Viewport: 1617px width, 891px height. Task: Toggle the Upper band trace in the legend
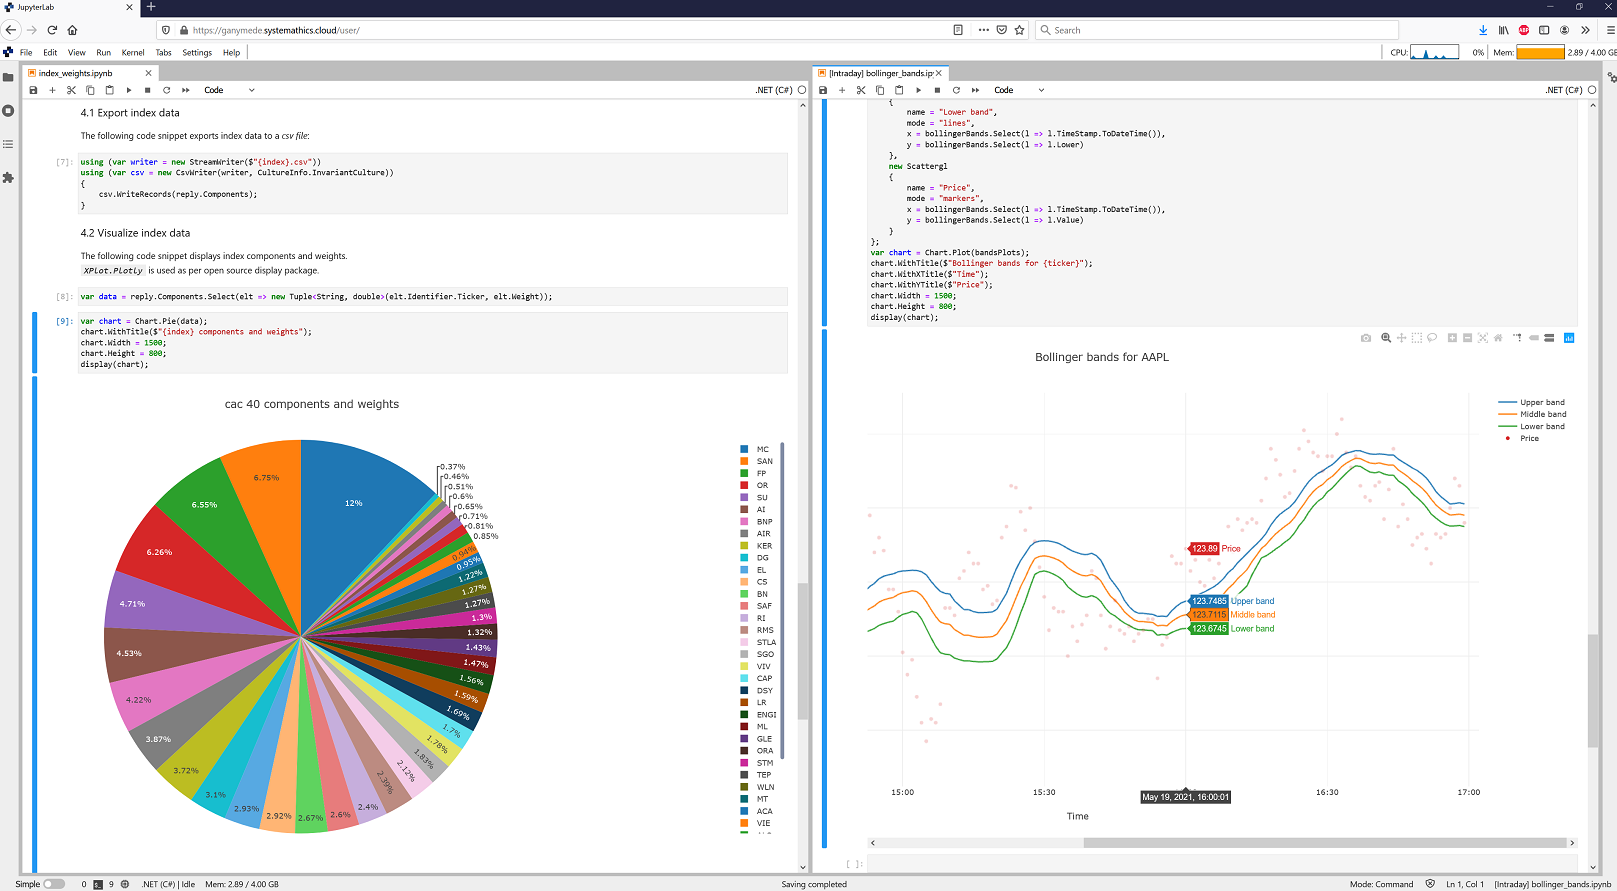pyautogui.click(x=1541, y=402)
